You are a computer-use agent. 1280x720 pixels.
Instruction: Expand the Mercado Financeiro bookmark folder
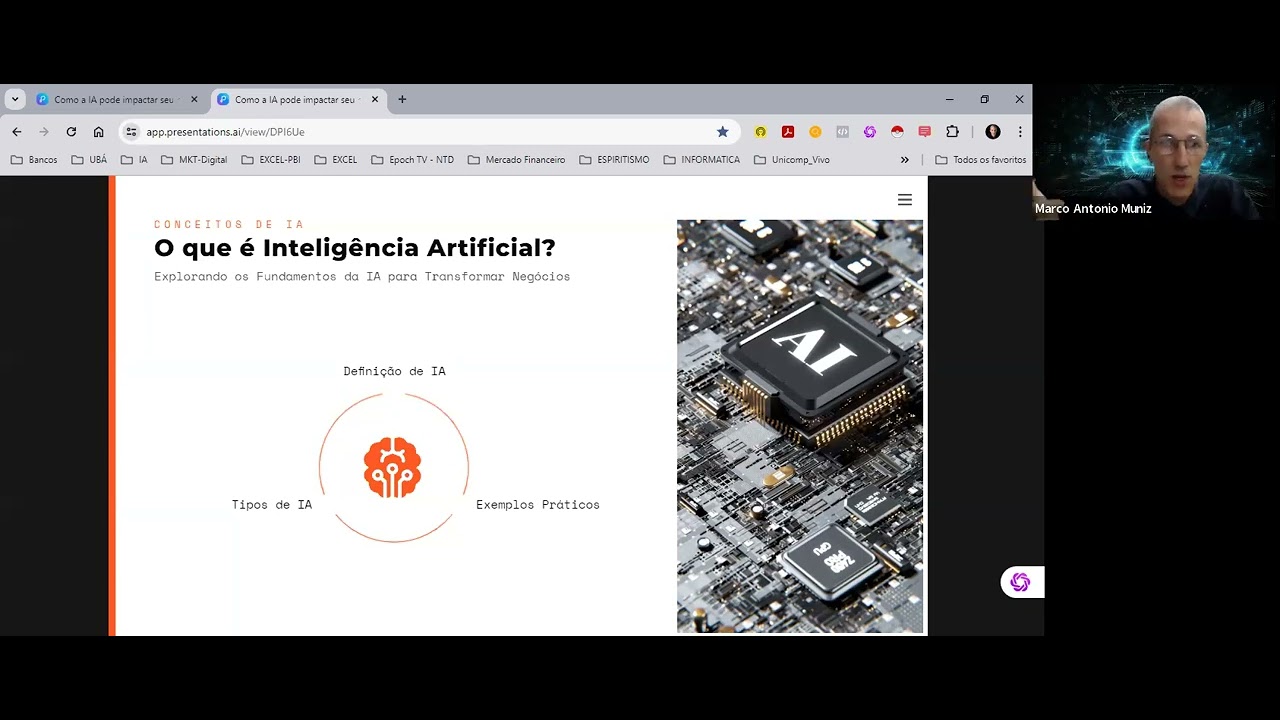point(516,160)
